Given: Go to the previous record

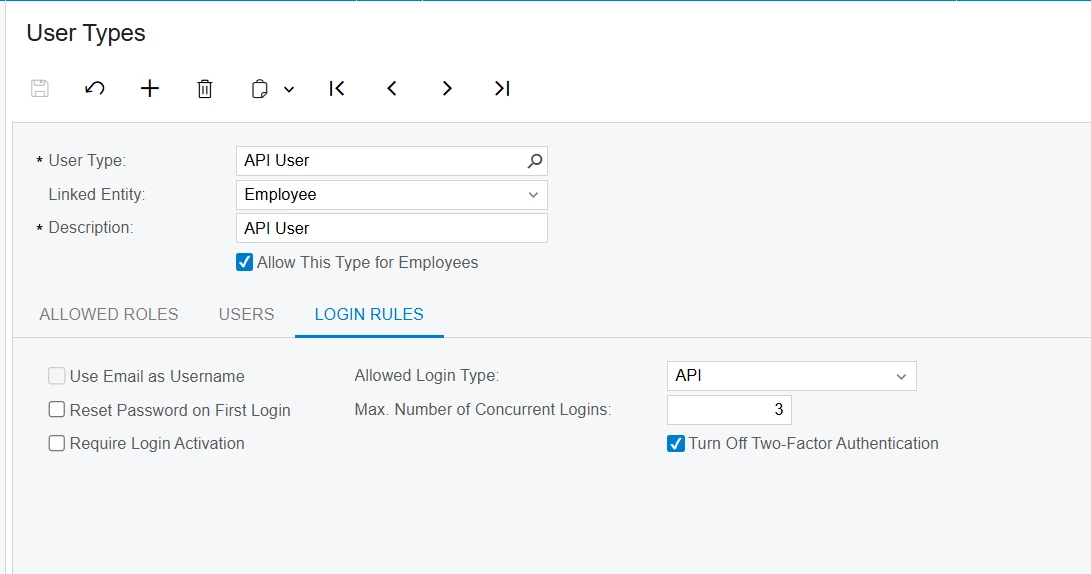Looking at the screenshot, I should click(x=392, y=88).
